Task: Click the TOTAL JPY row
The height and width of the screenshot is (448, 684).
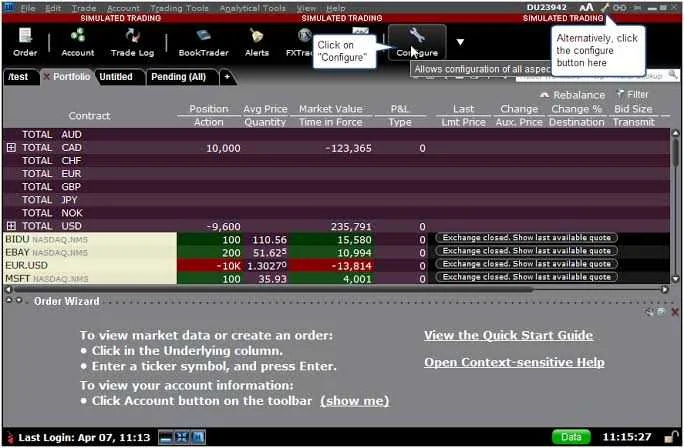Action: point(336,200)
